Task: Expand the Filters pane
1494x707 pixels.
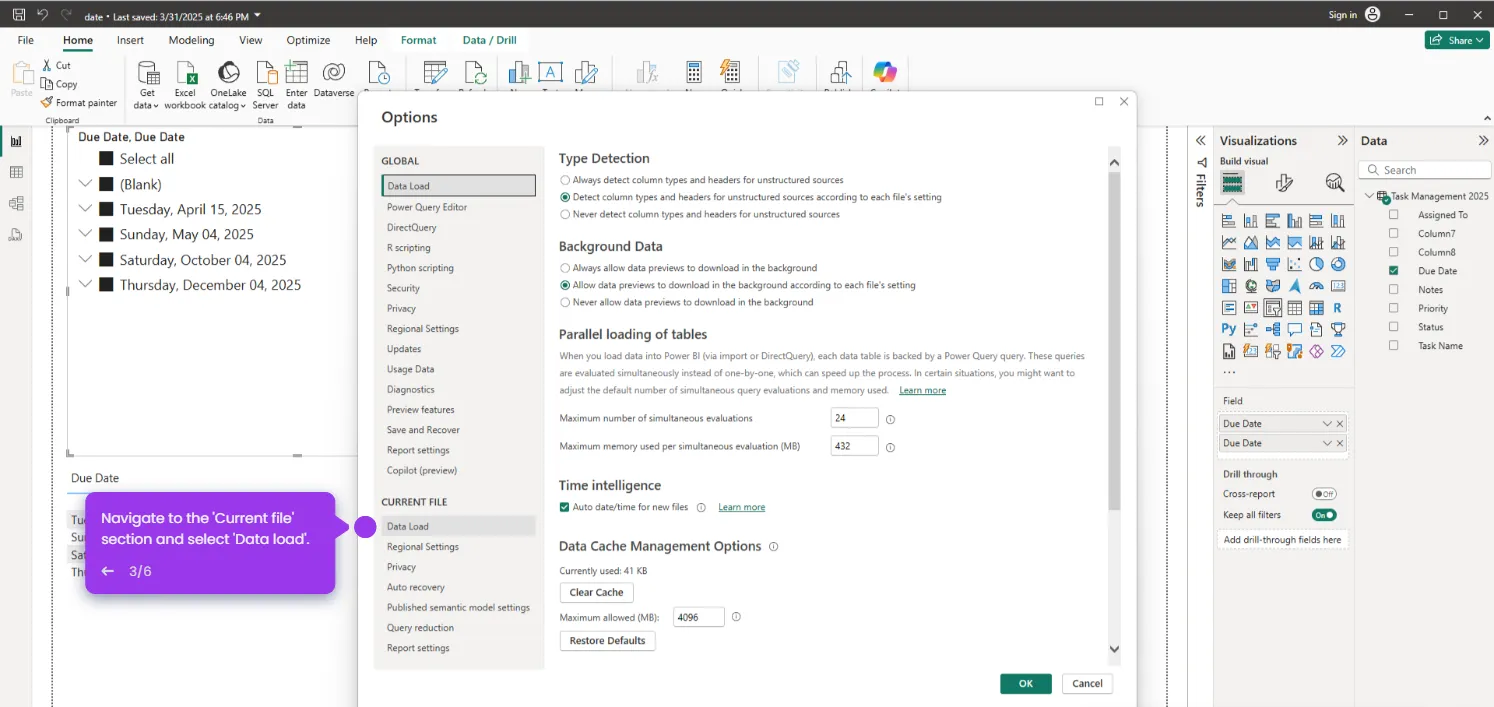Action: tap(1201, 141)
